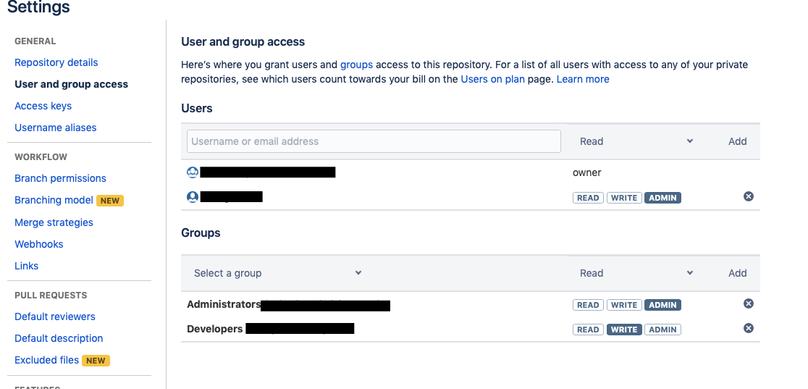The height and width of the screenshot is (389, 808).
Task: Click Add button in Groups section
Action: [737, 273]
